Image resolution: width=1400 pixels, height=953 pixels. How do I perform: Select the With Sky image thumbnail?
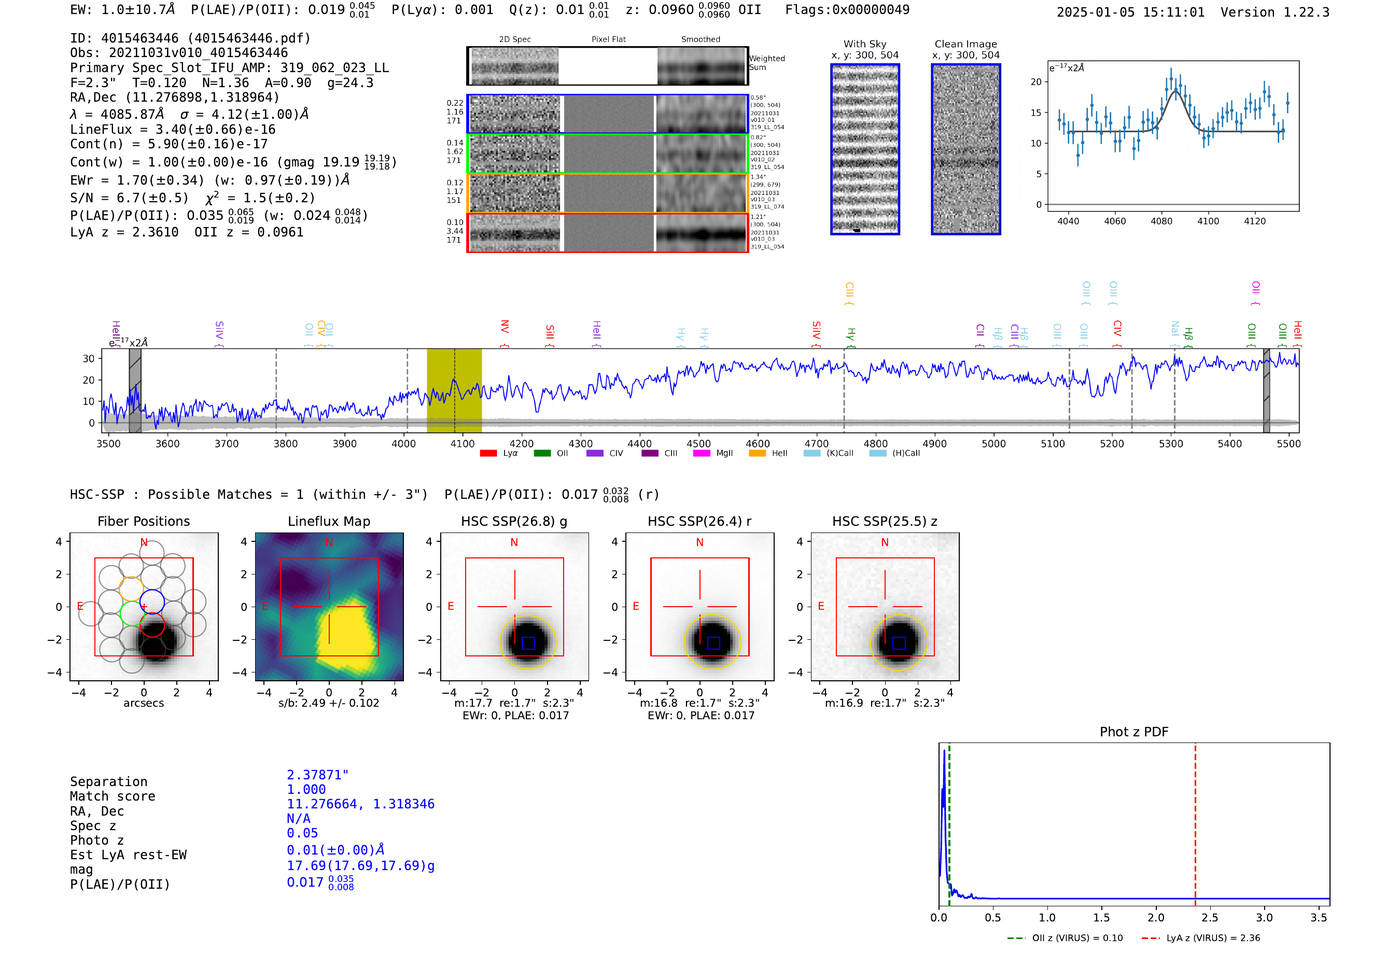(x=865, y=149)
